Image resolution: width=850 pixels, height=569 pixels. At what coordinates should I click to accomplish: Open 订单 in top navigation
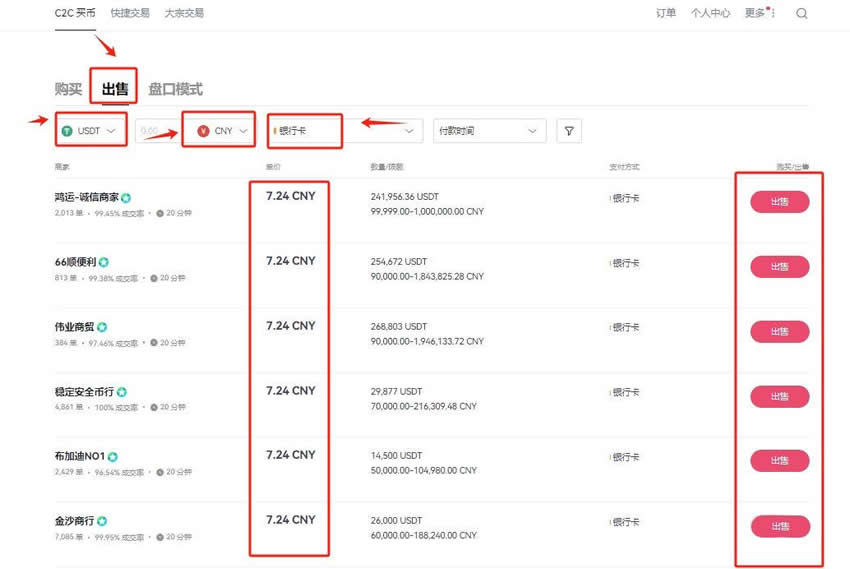[666, 13]
